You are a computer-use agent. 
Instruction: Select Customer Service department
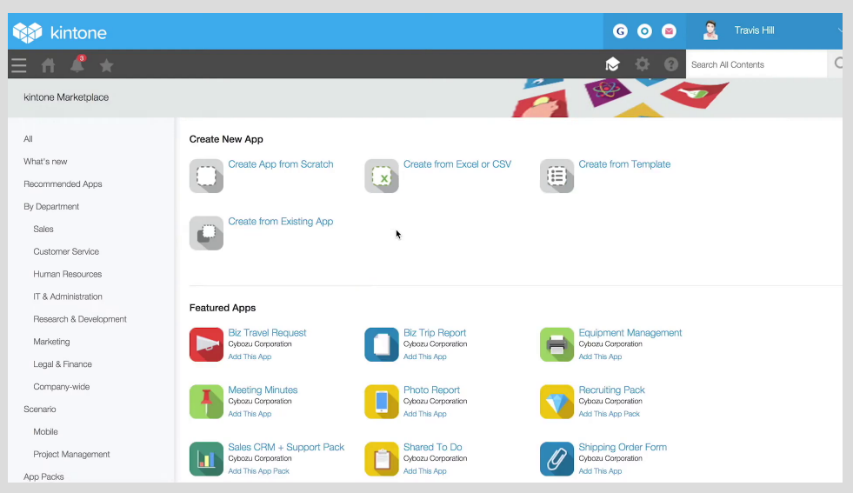66,251
